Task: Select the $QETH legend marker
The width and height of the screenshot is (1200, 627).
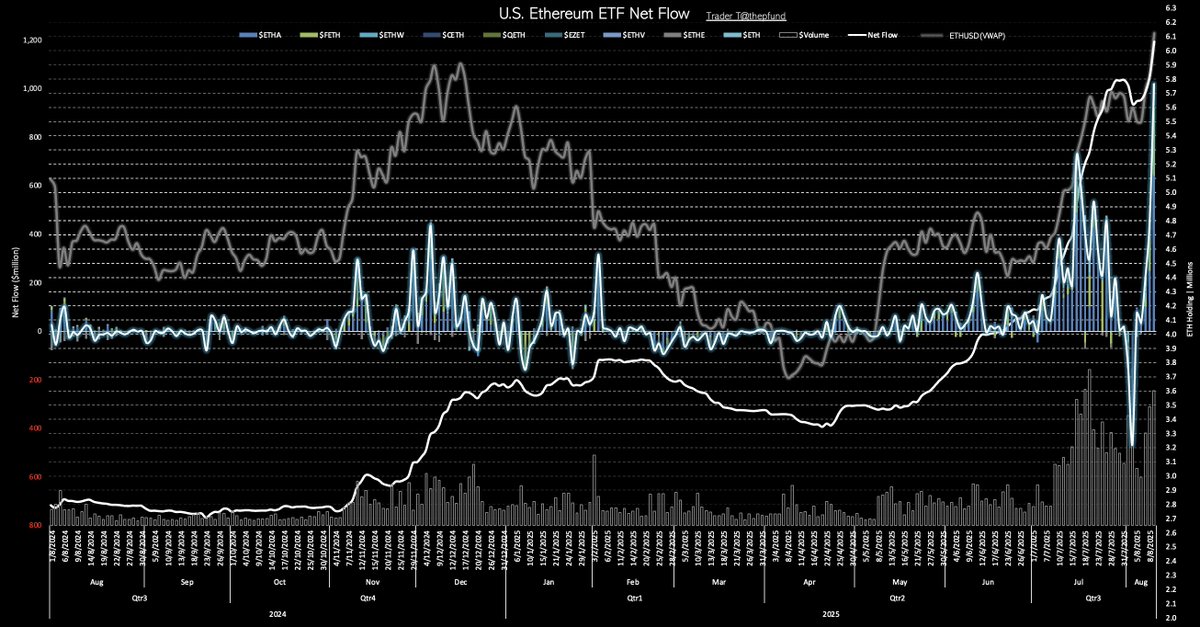Action: (492, 34)
